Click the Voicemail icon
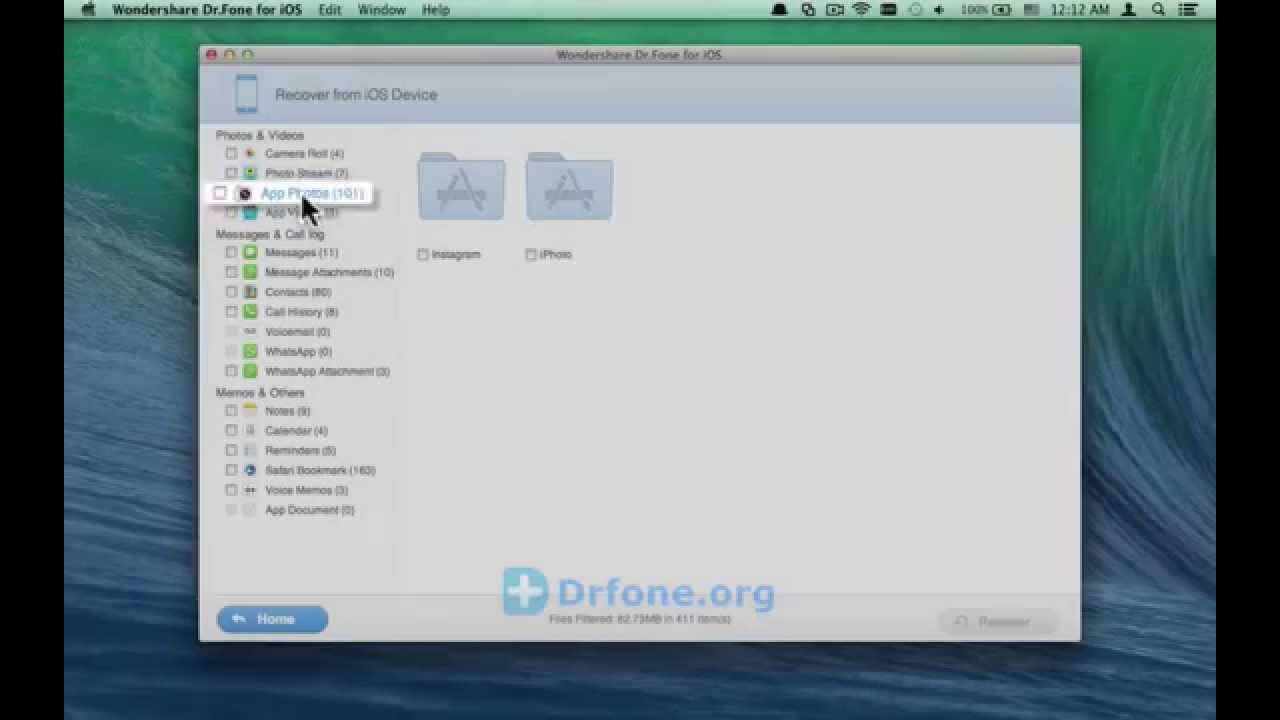This screenshot has height=720, width=1280. (x=250, y=332)
